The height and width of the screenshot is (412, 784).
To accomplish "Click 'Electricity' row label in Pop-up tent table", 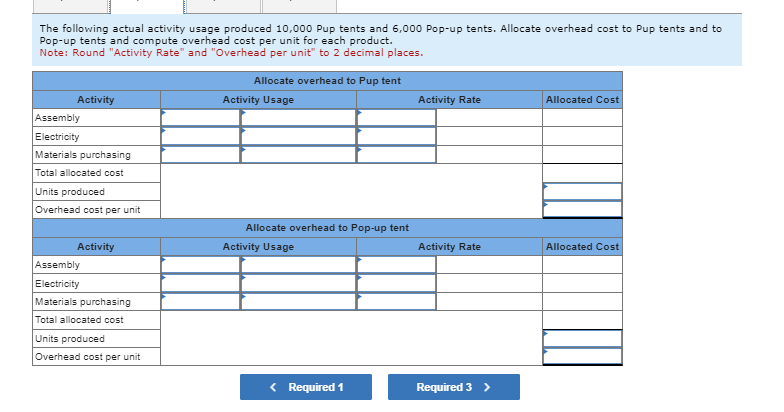I will click(x=57, y=284).
